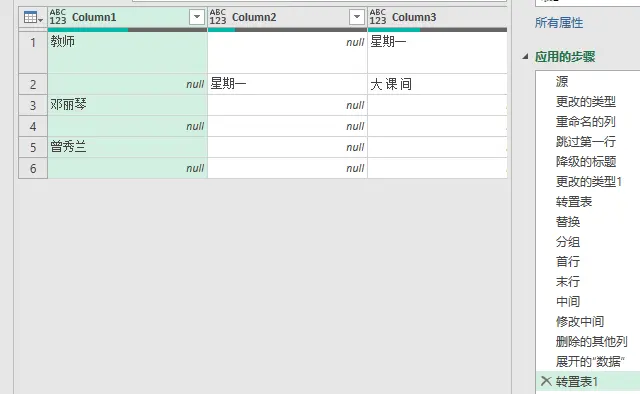Delete the 转置表1 step with X icon
This screenshot has height=394, width=640.
click(x=546, y=381)
